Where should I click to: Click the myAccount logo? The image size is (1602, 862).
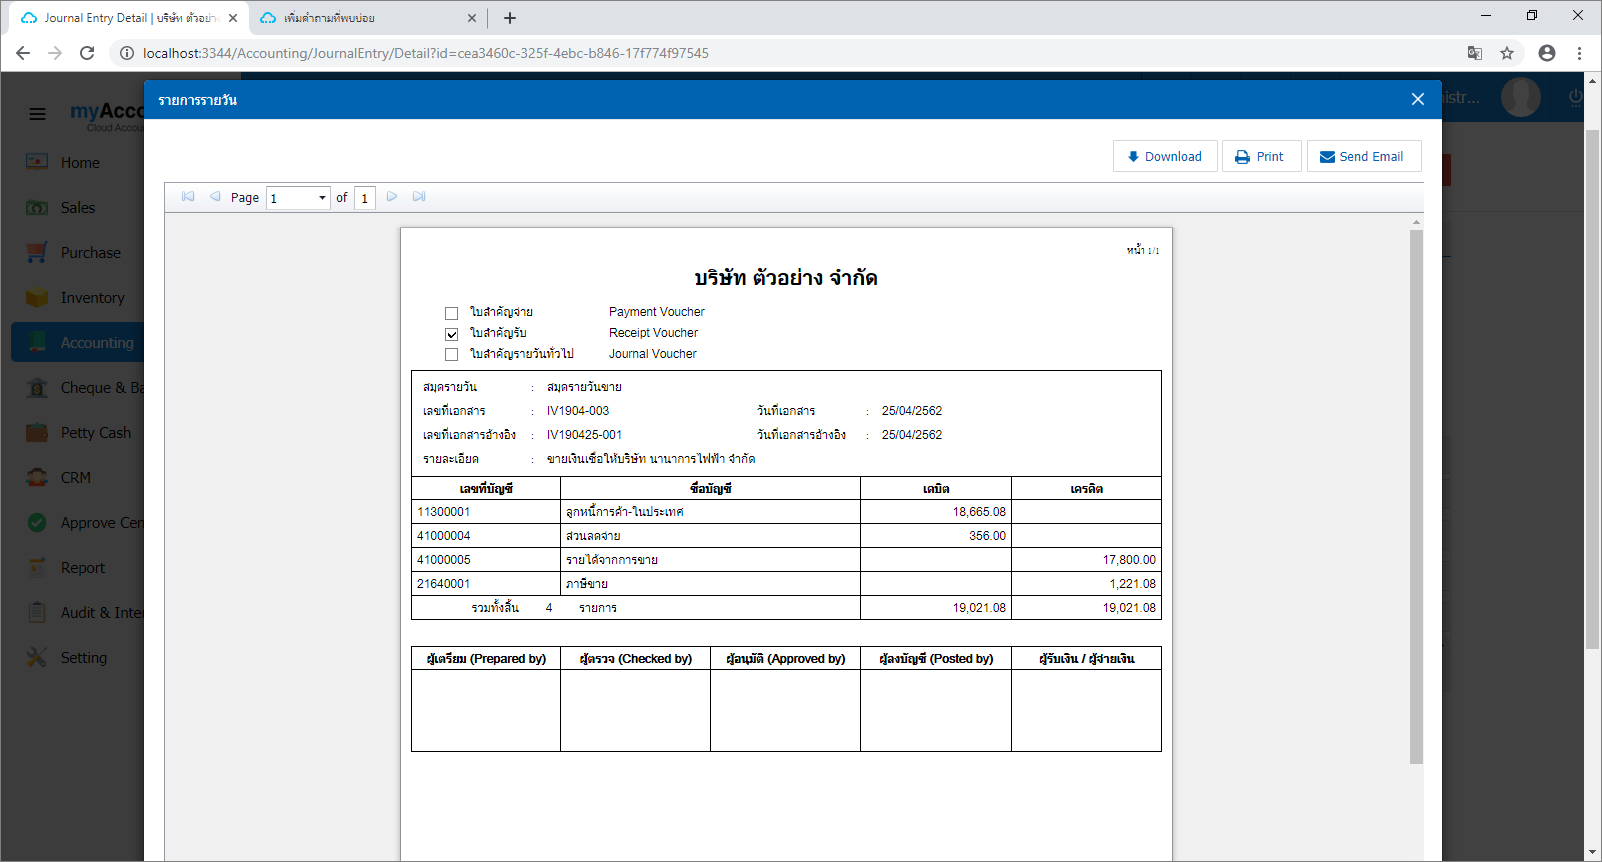pos(107,114)
